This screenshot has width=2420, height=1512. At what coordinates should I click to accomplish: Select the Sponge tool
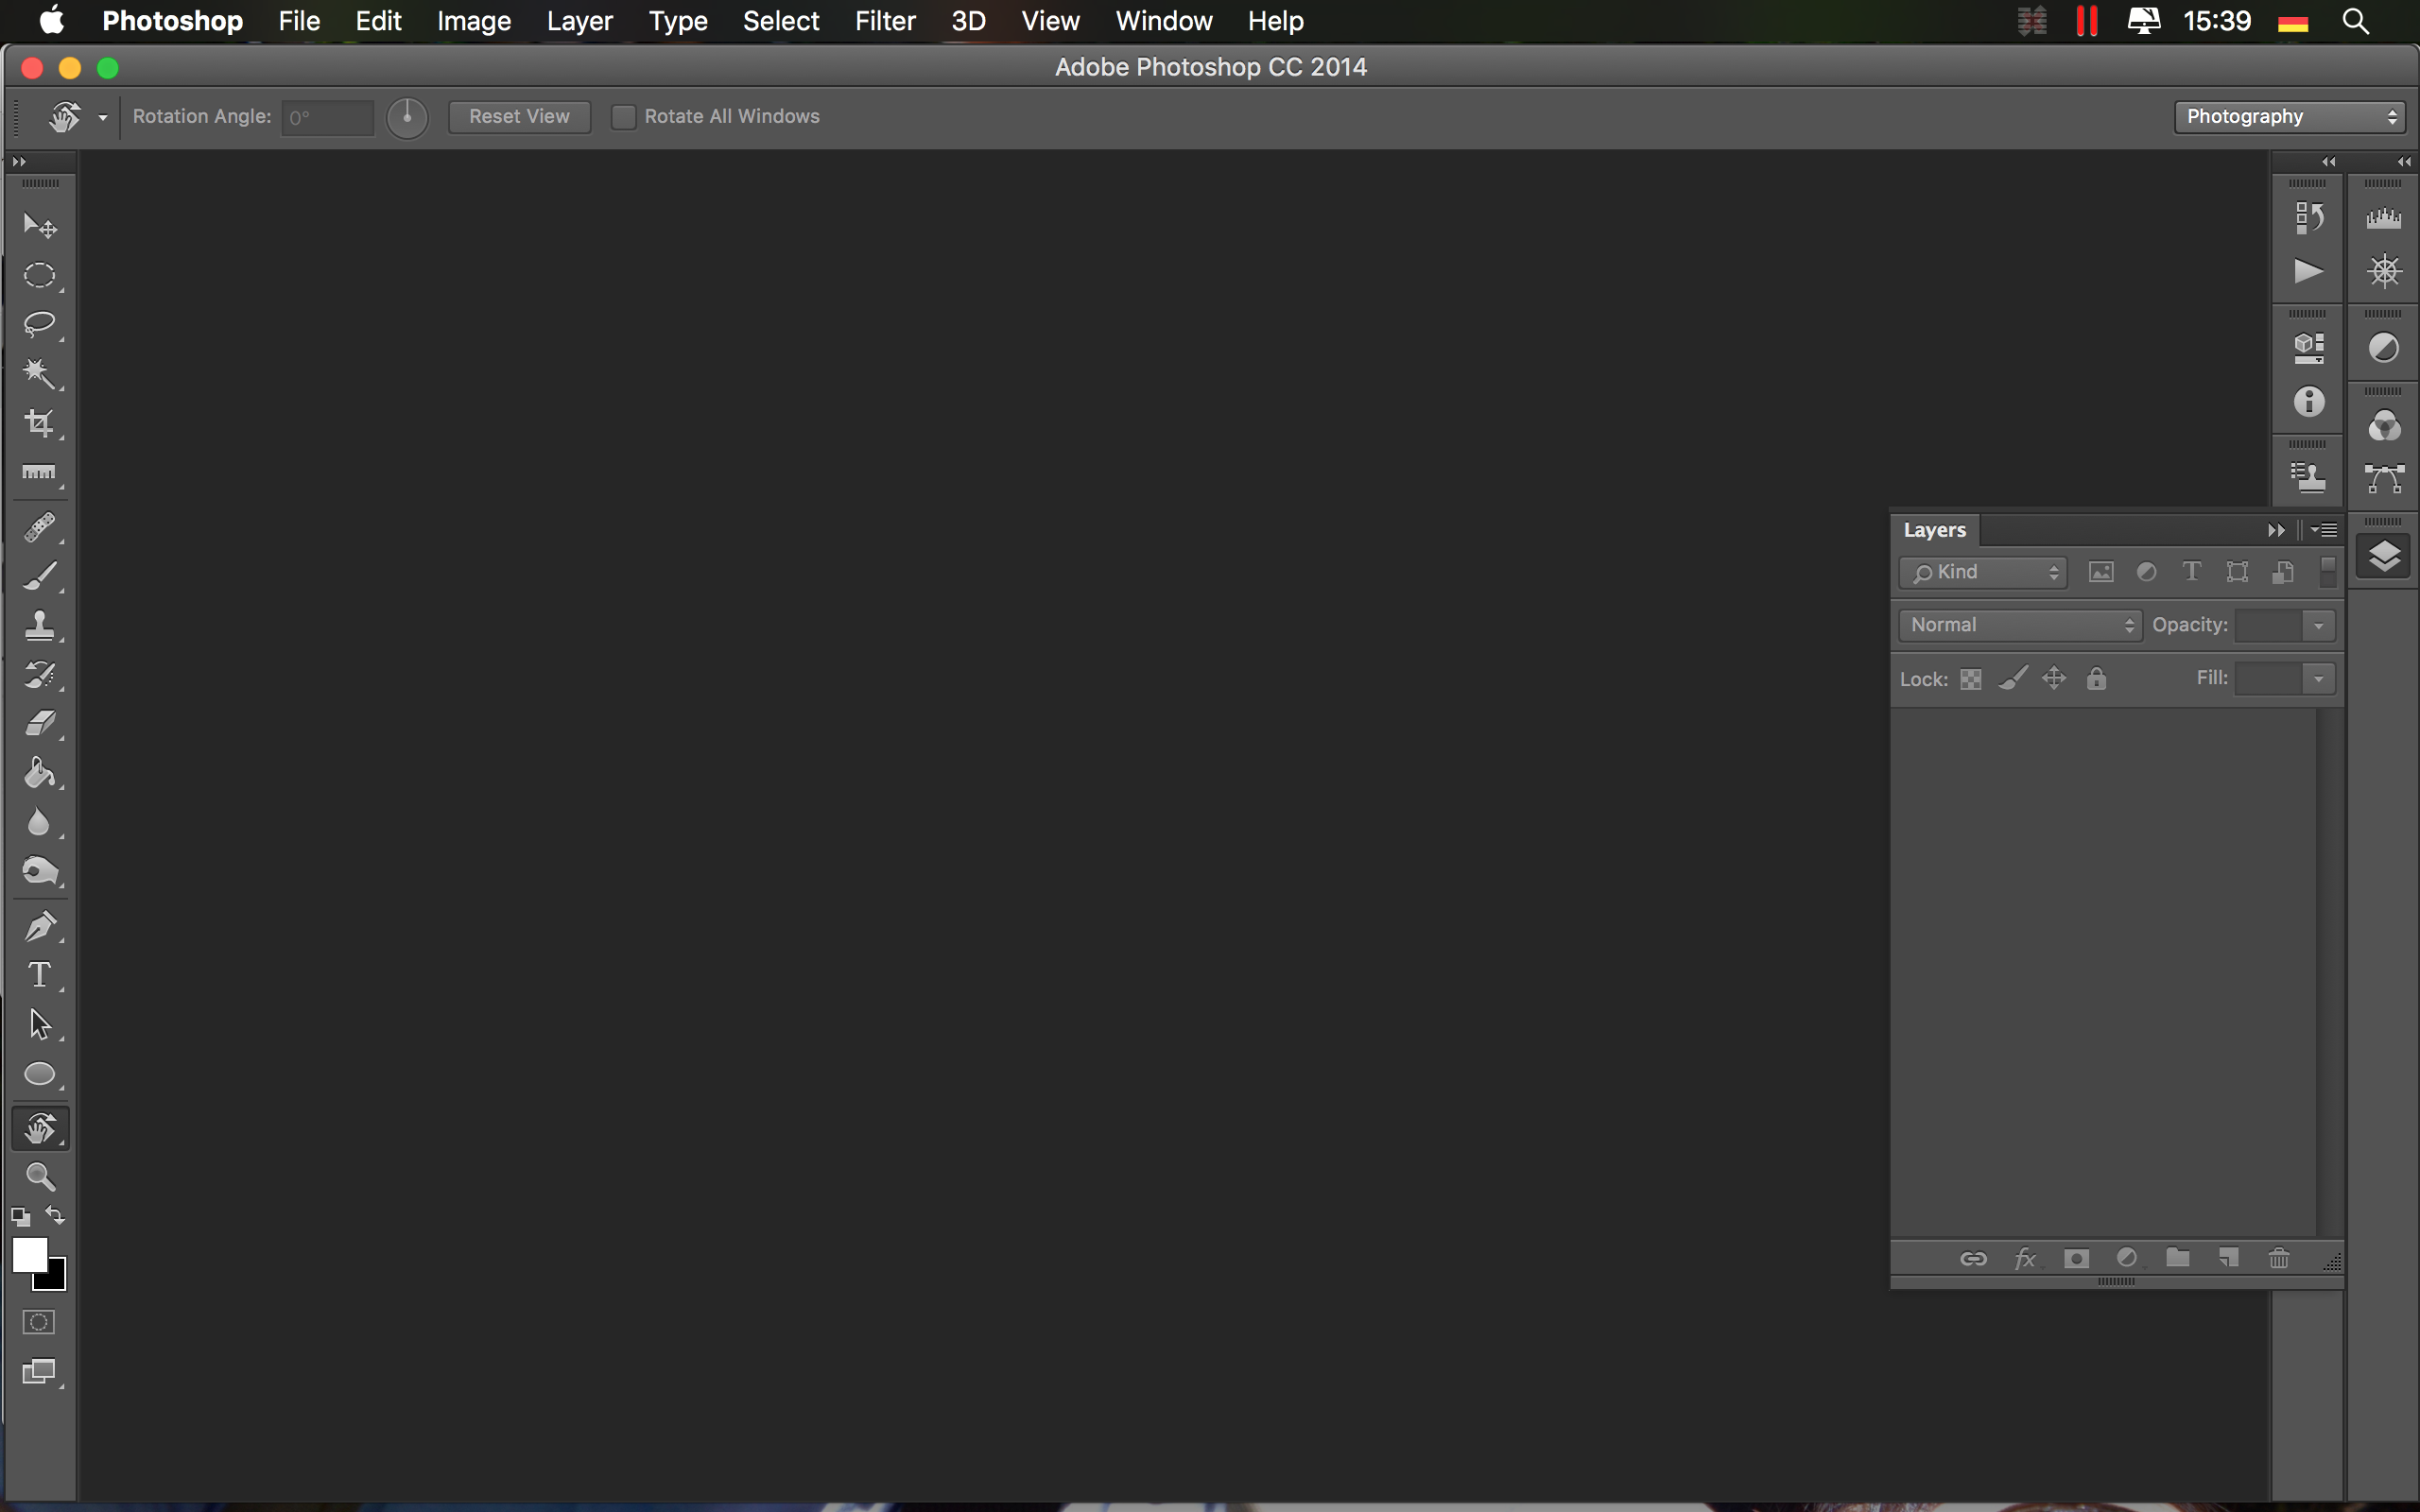pos(40,872)
